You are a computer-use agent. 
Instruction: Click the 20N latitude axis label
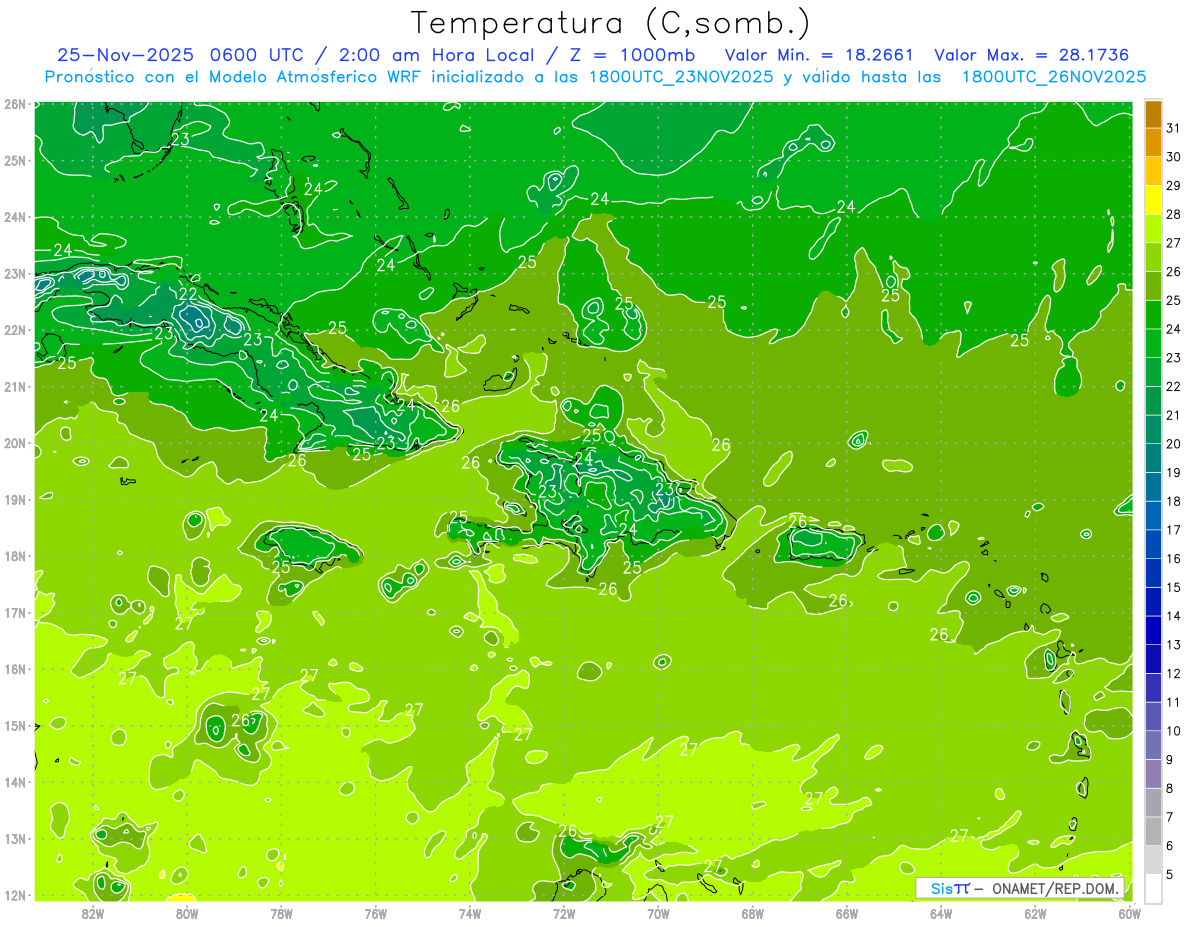(14, 443)
